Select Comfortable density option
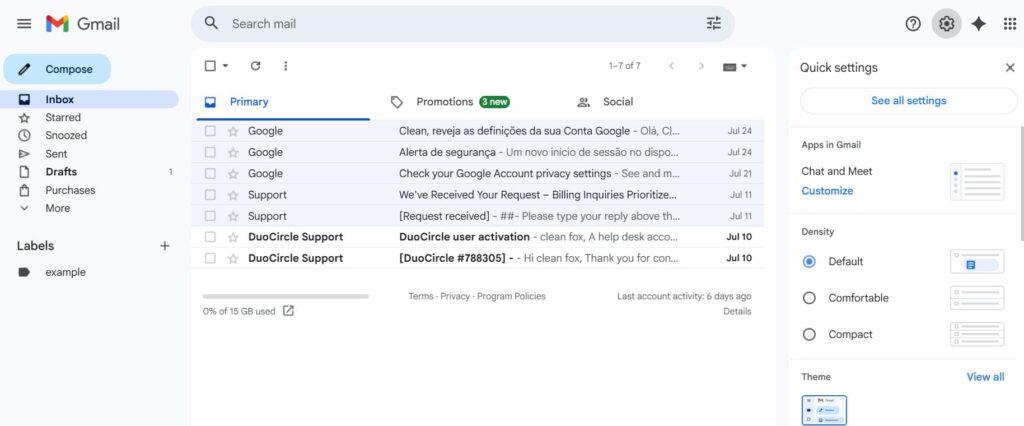The image size is (1024, 426). 809,298
